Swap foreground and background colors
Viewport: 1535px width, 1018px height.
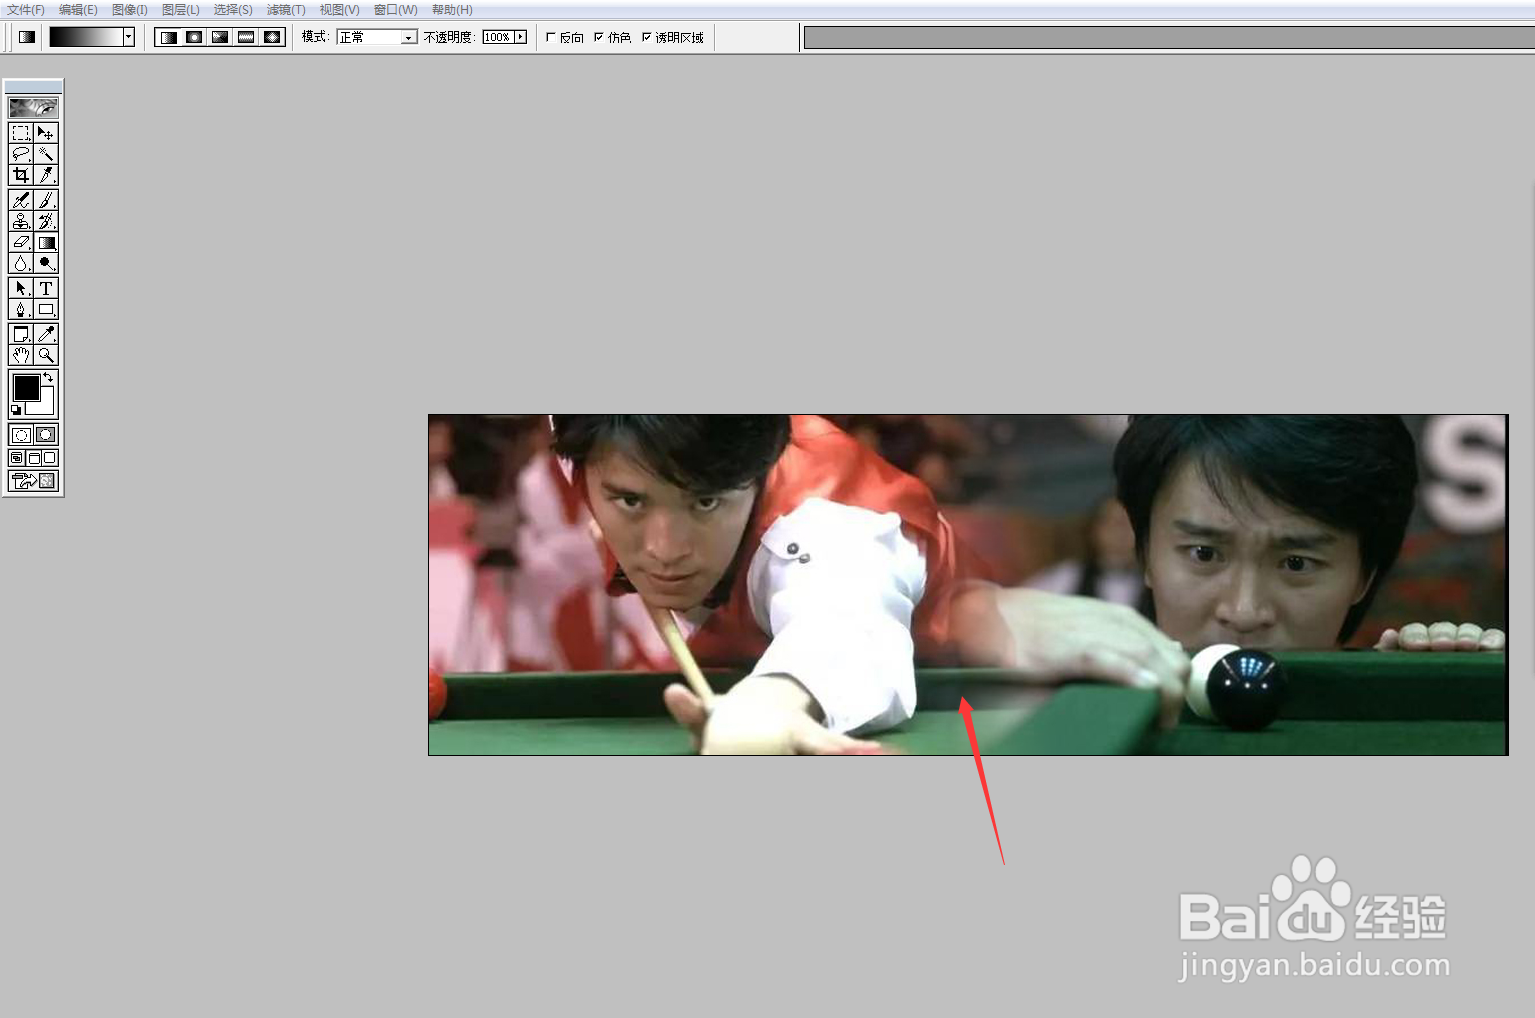pos(48,377)
